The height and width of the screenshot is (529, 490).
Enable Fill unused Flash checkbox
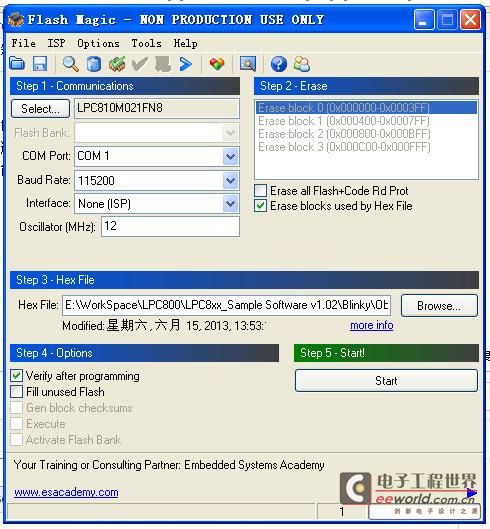coord(17,392)
